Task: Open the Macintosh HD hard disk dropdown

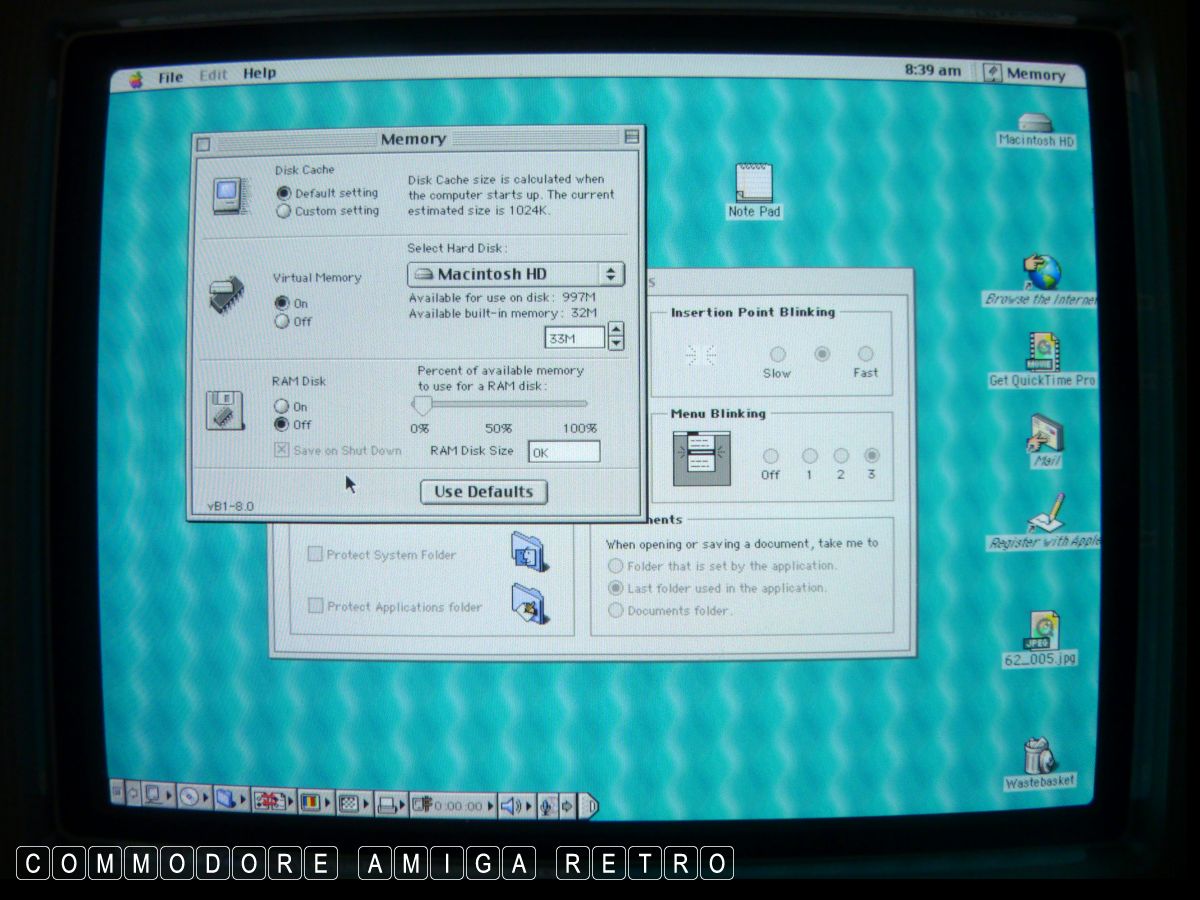Action: (x=515, y=274)
